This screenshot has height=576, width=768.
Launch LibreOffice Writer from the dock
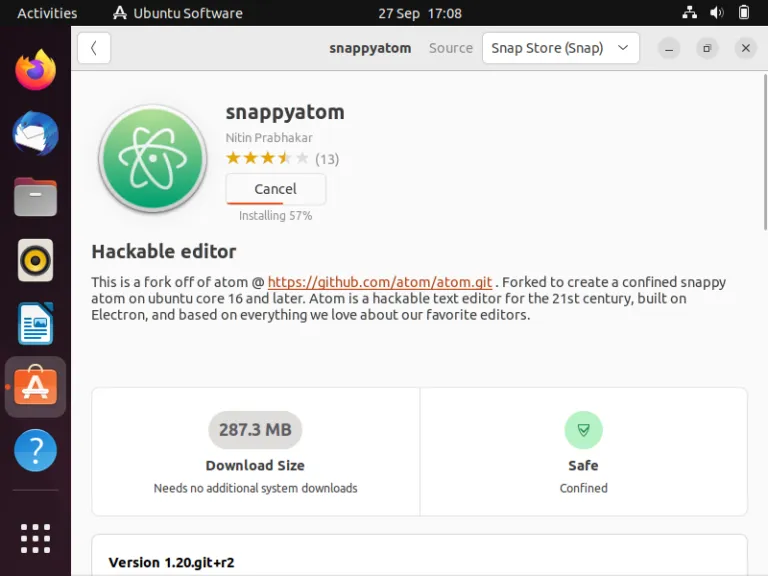click(35, 324)
